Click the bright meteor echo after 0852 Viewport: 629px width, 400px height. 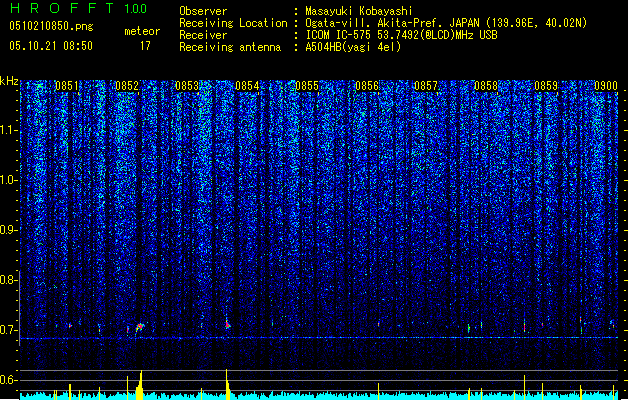pyautogui.click(x=140, y=327)
